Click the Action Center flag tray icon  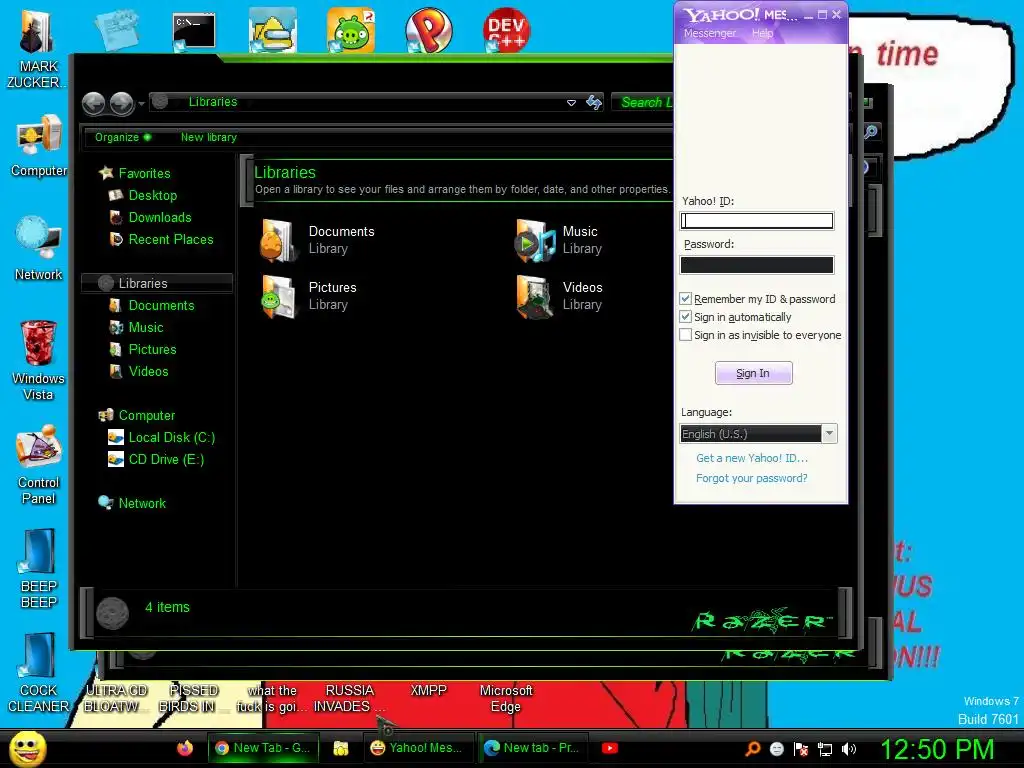[801, 749]
